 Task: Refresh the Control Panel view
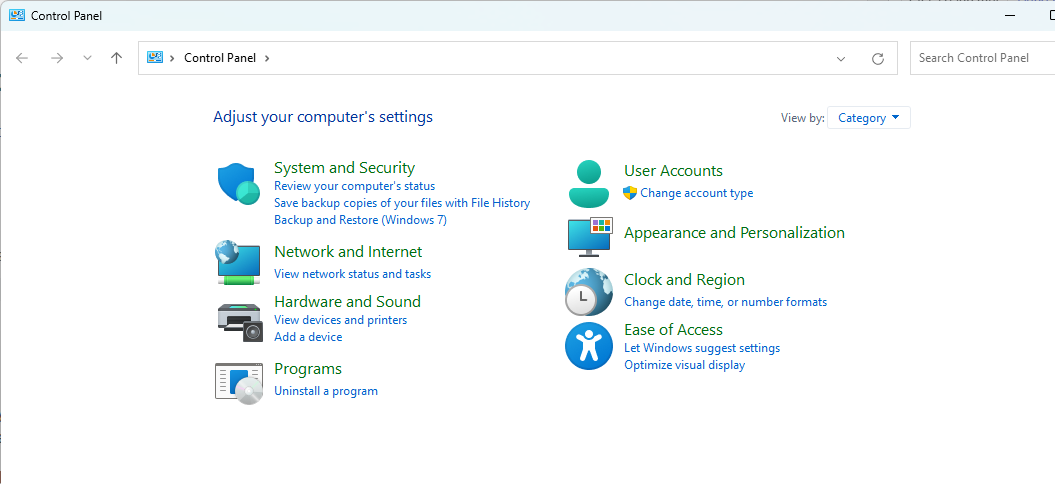877,59
